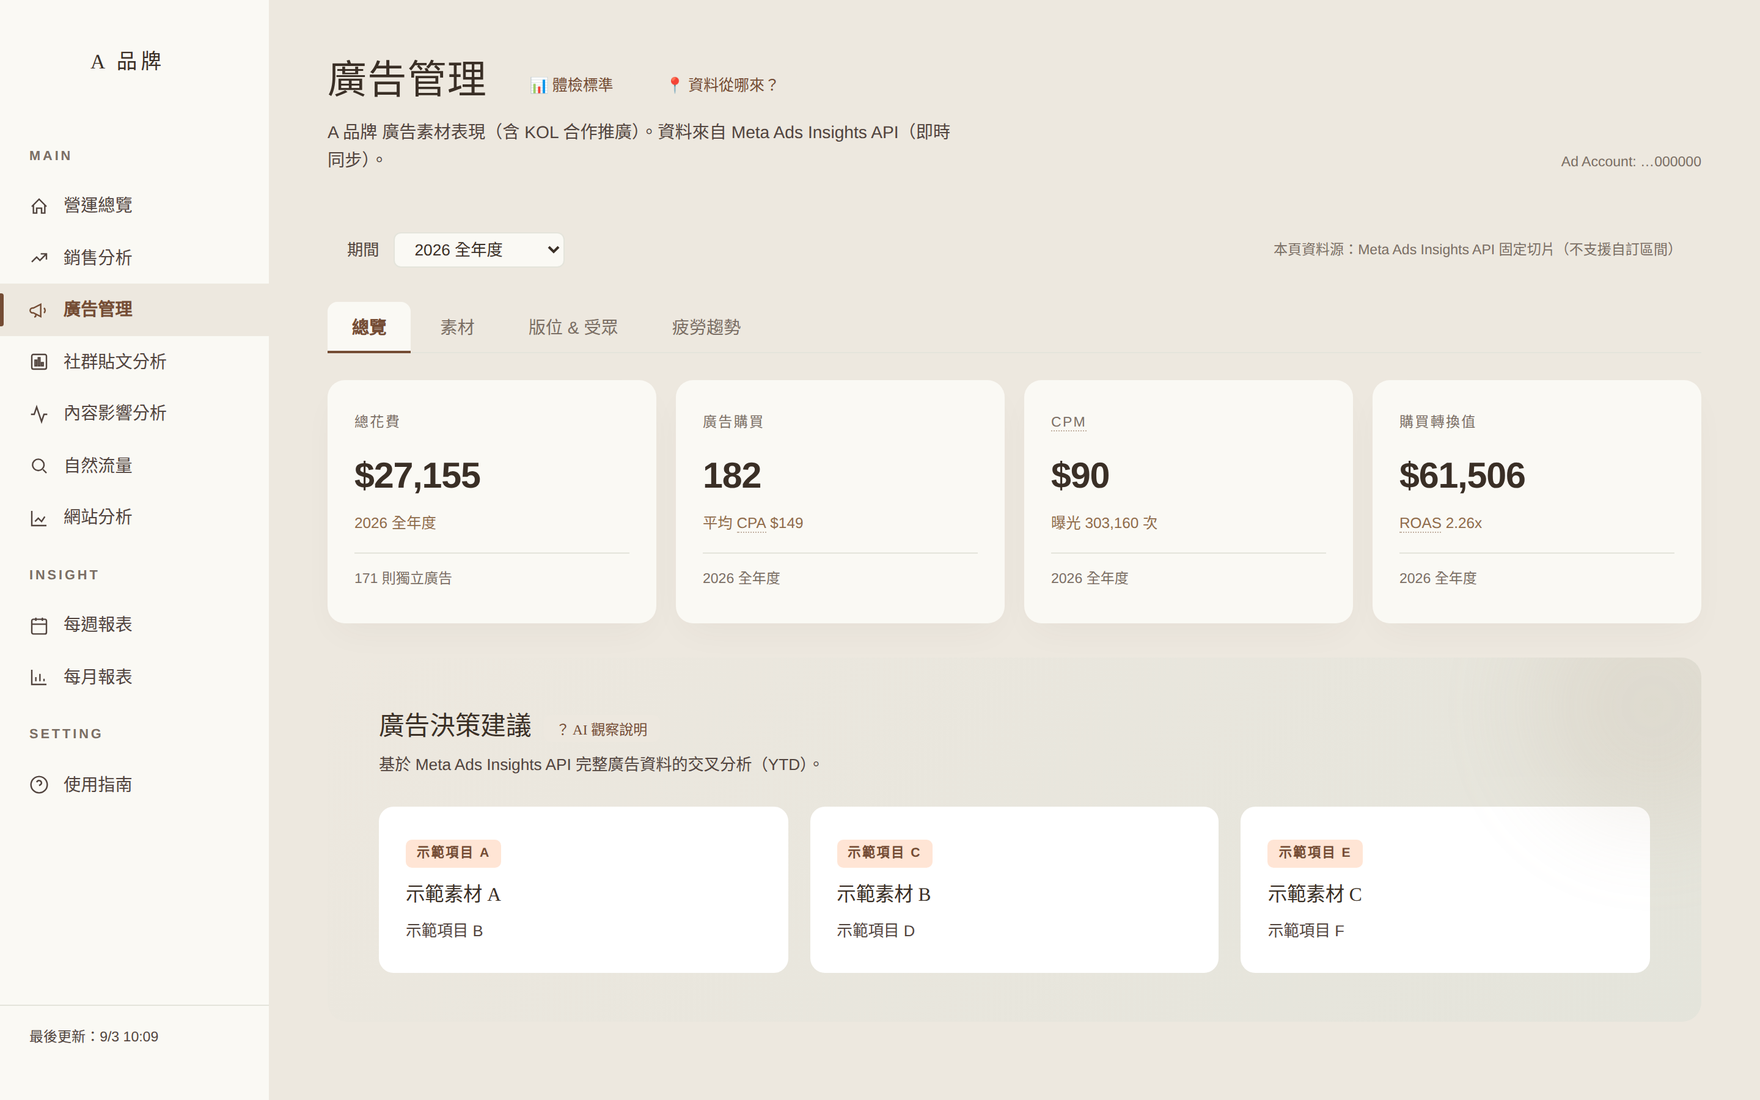Click the Ad Account: …000000 text
The height and width of the screenshot is (1100, 1760).
(1631, 161)
